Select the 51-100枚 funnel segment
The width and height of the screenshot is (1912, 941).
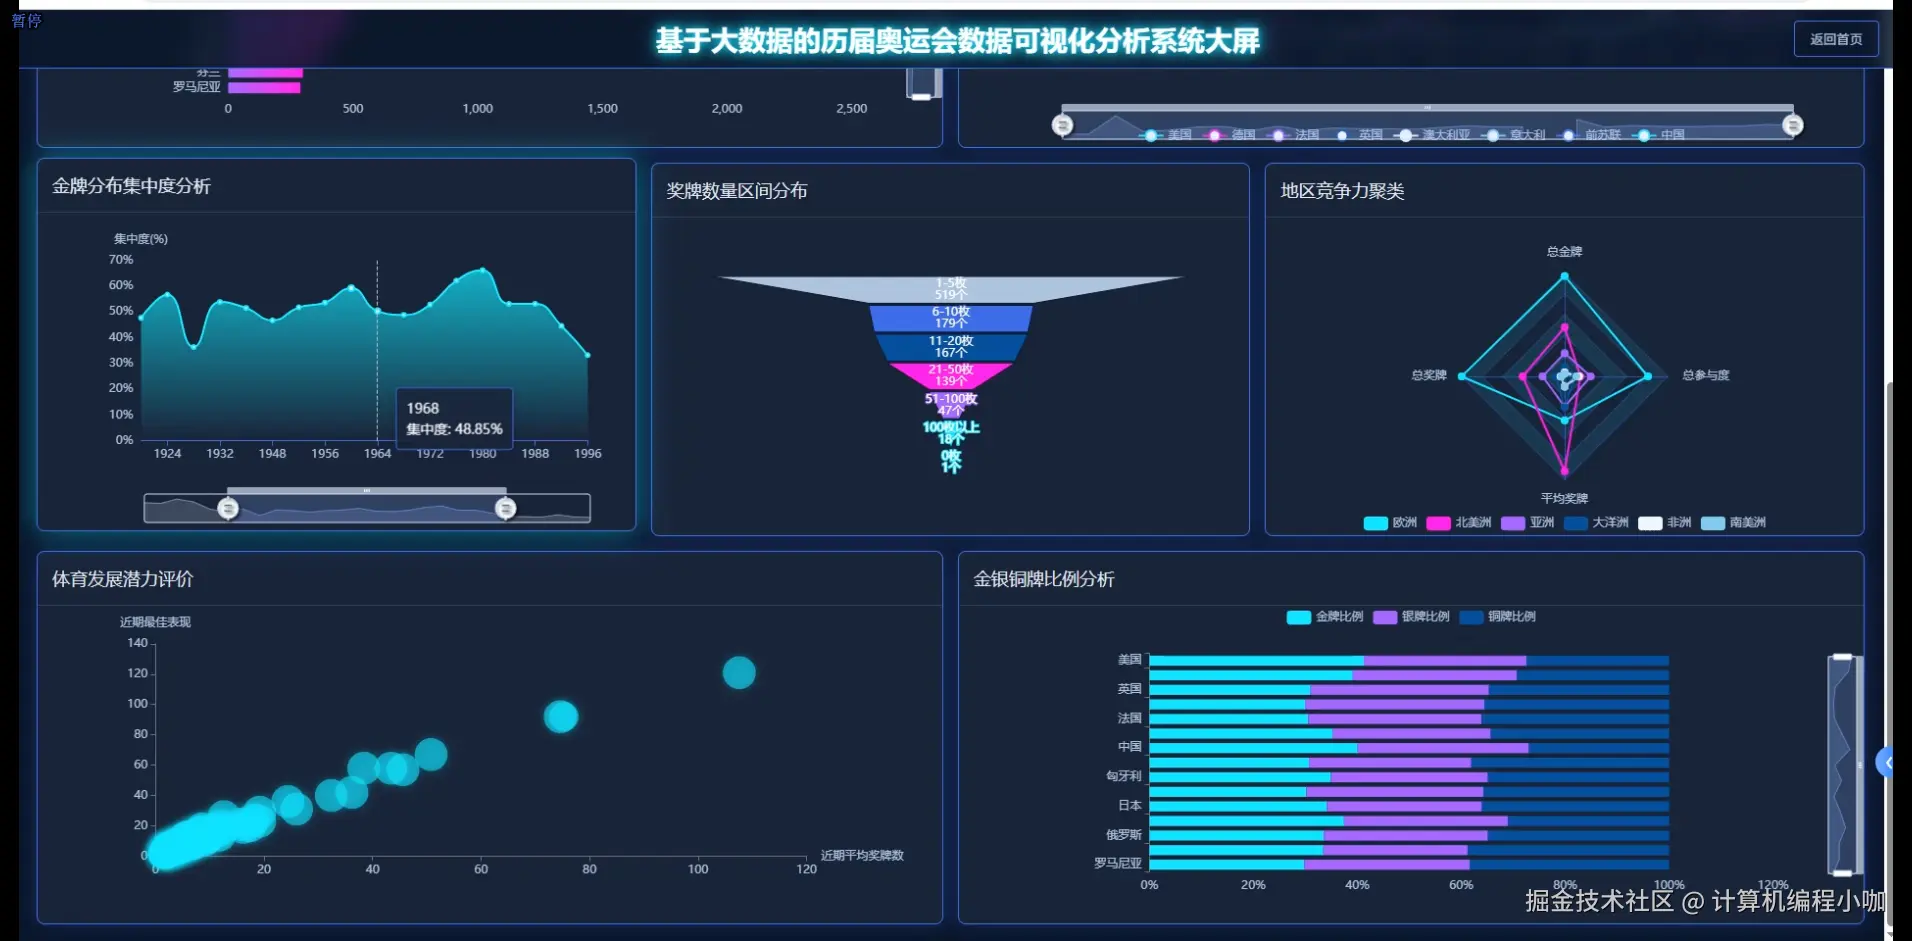point(951,404)
